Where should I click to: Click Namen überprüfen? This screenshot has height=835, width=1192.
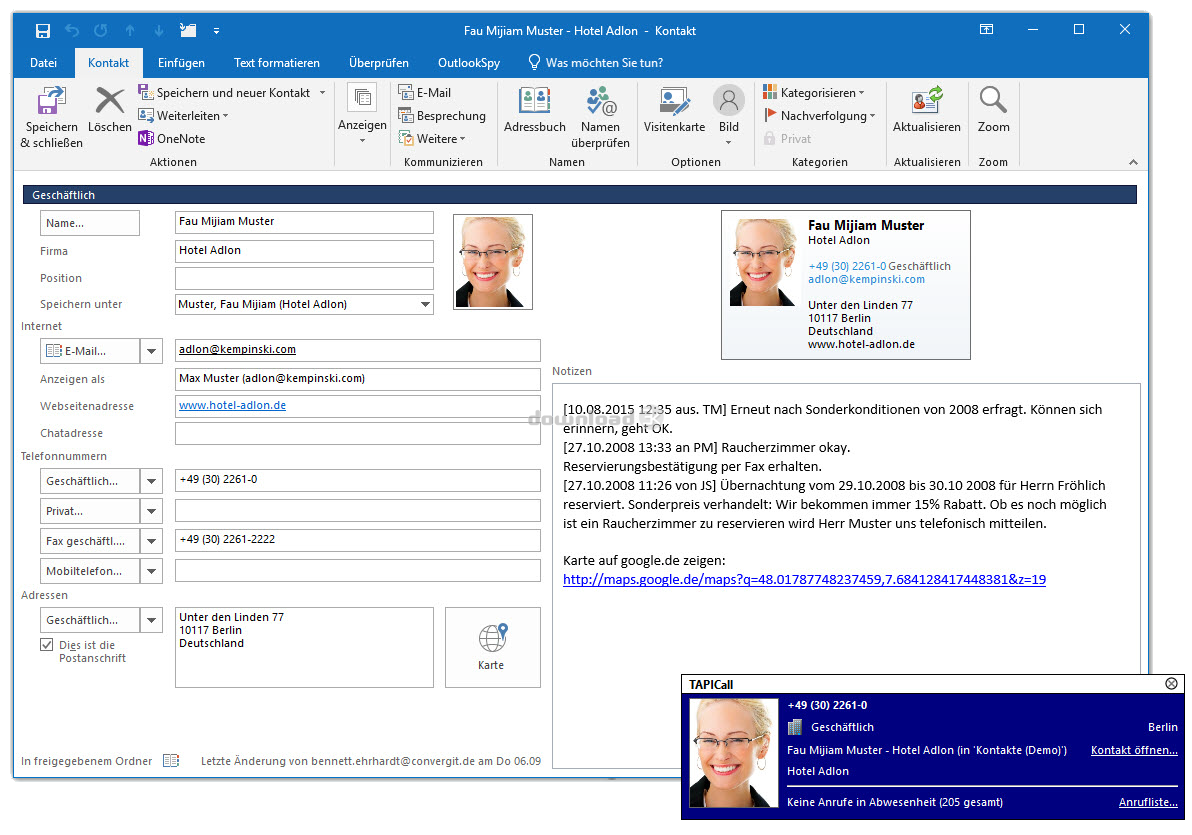coord(600,116)
